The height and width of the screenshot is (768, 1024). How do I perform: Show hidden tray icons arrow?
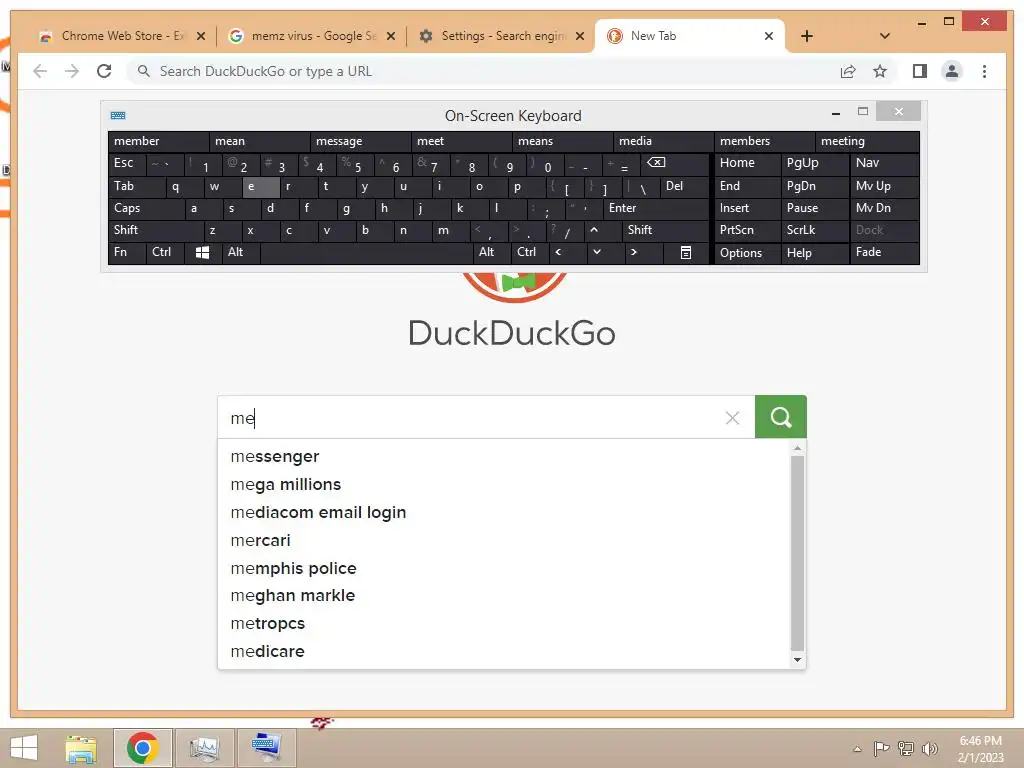tap(857, 748)
